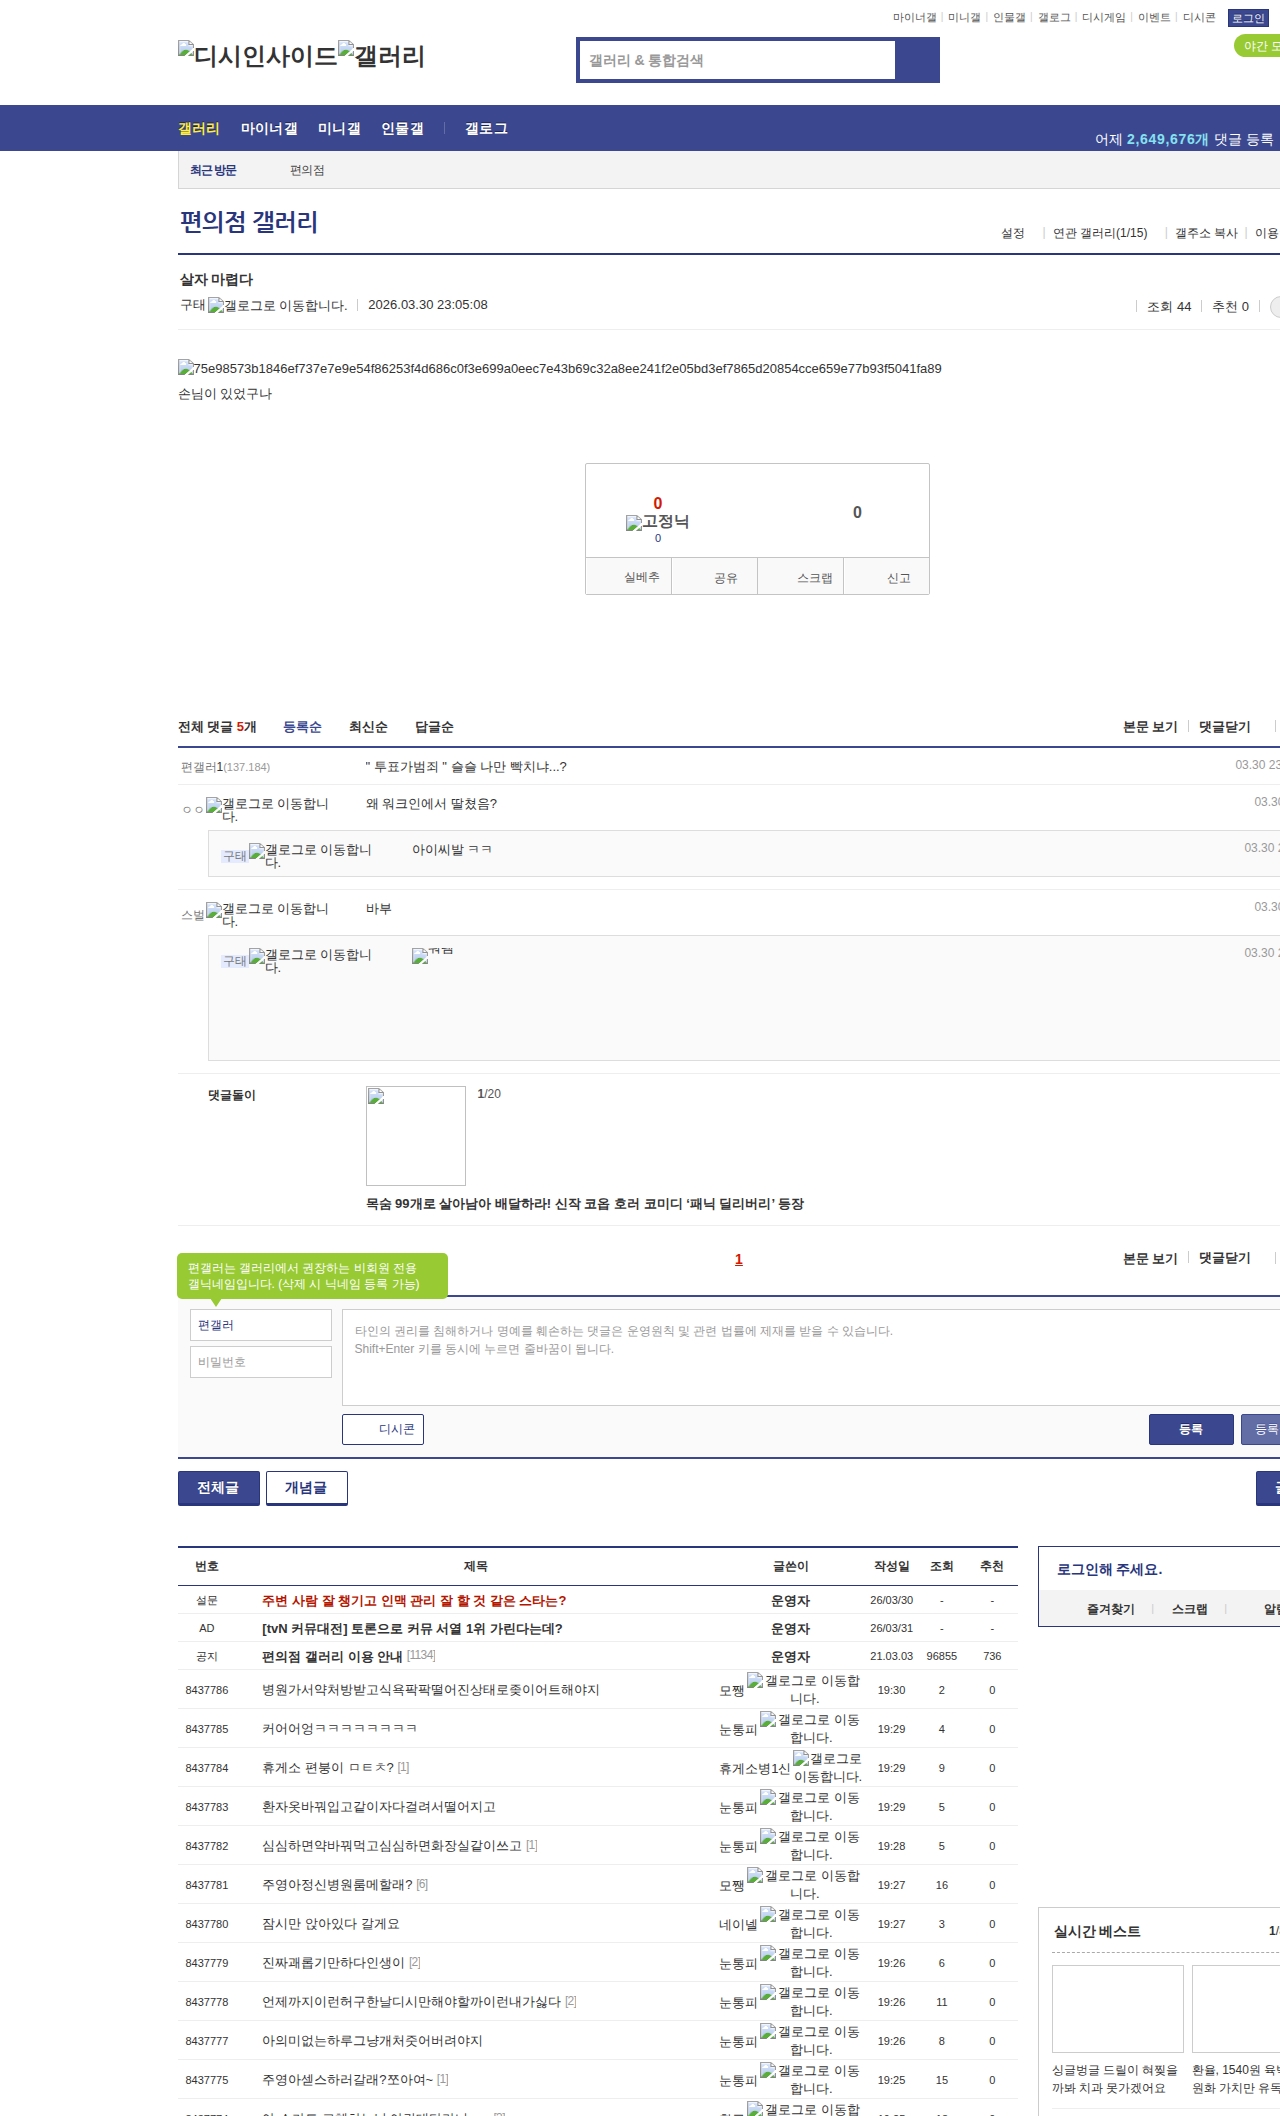Image resolution: width=1280 pixels, height=2116 pixels.
Task: Switch to the 개념글 tab
Action: pos(306,1488)
